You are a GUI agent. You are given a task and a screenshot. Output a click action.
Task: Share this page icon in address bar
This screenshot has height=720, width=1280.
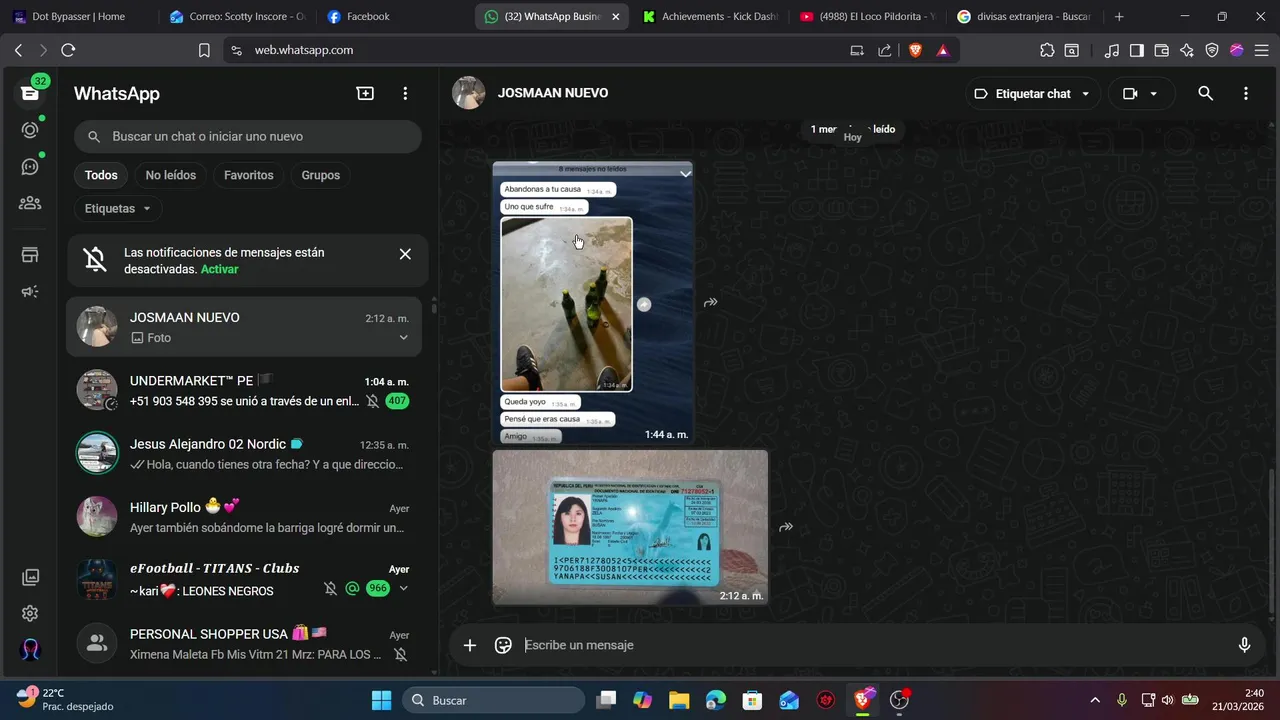(x=885, y=50)
